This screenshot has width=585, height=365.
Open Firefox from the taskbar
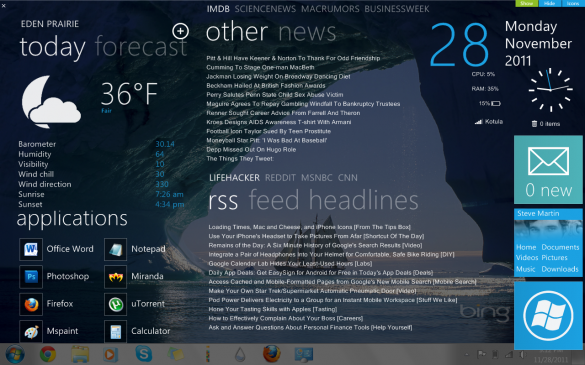click(272, 354)
